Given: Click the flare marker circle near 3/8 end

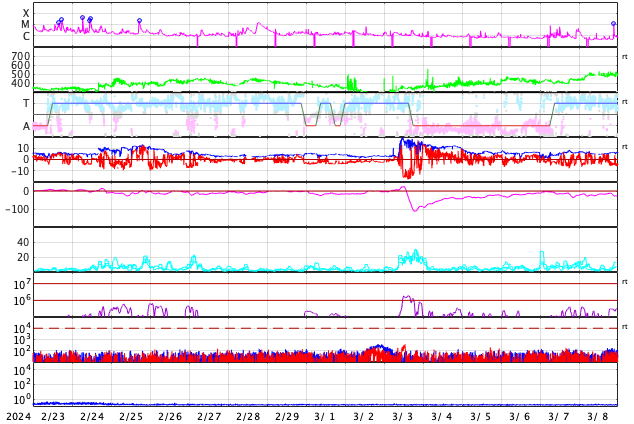Looking at the screenshot, I should (613, 24).
